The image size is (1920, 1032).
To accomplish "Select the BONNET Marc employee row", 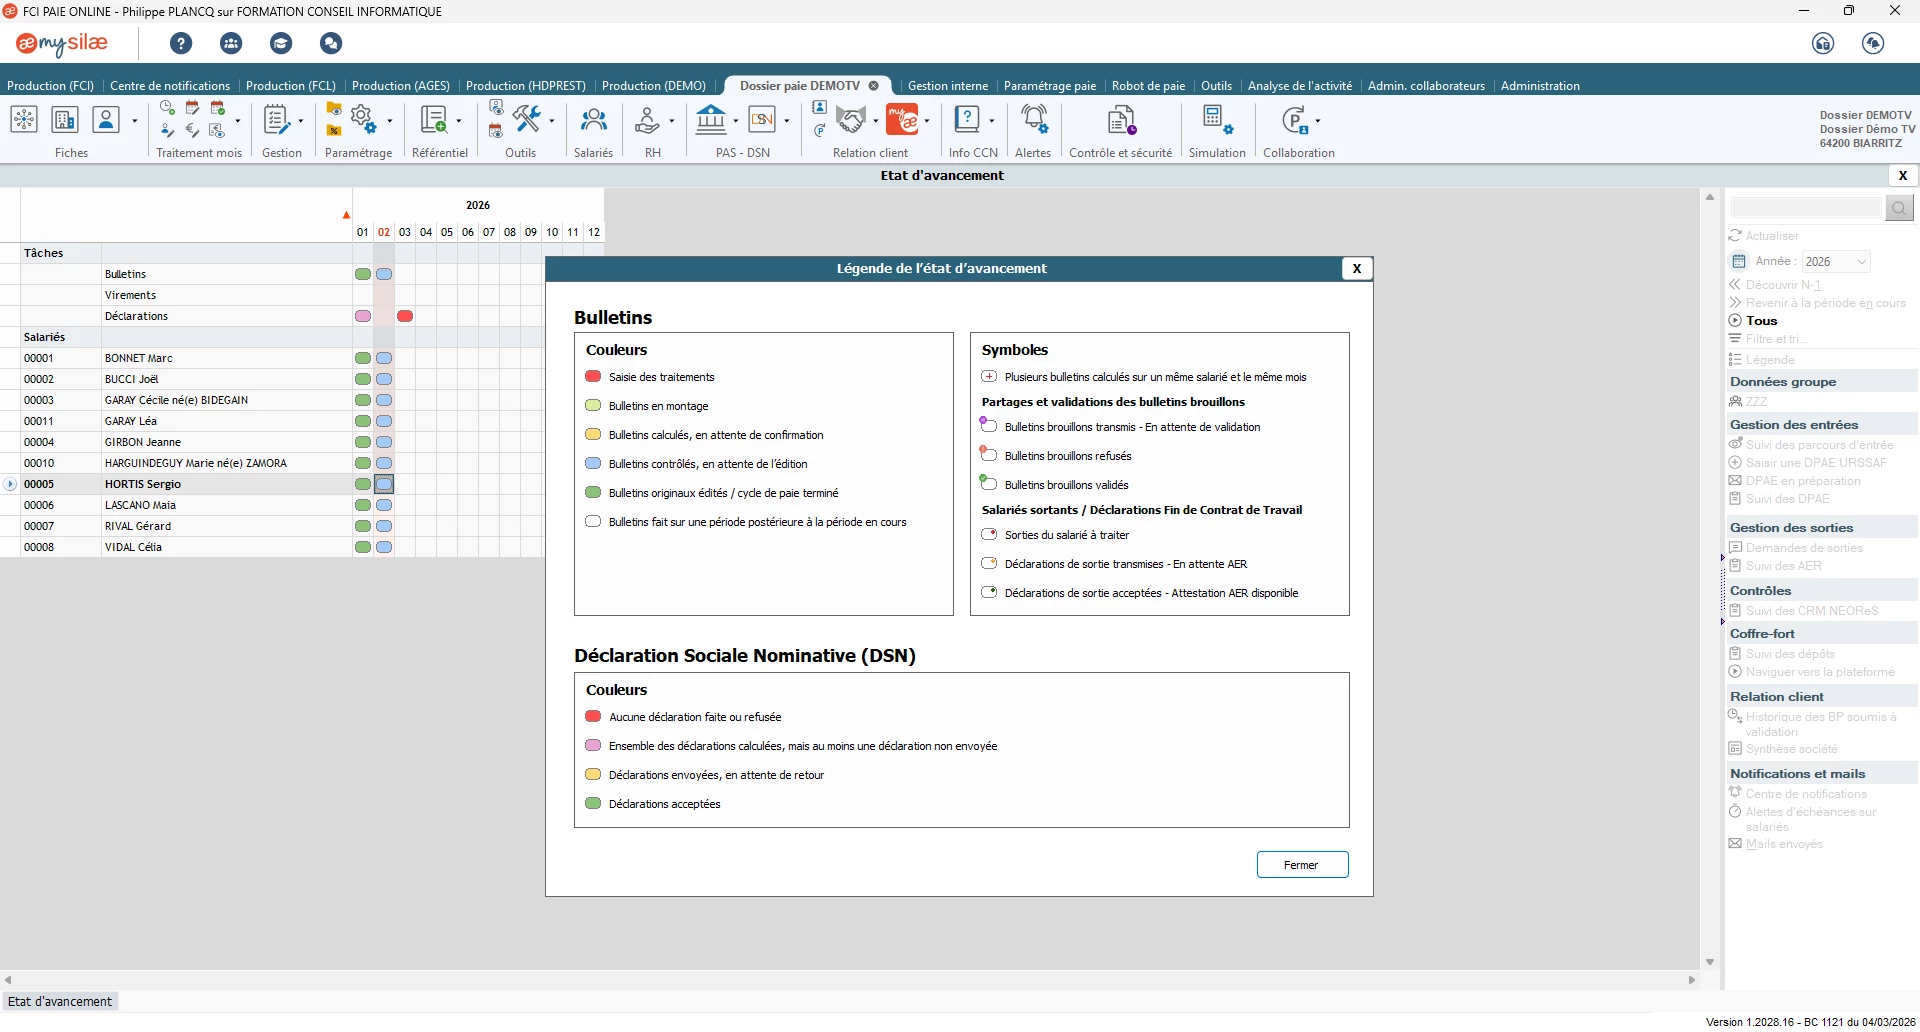I will click(x=139, y=358).
